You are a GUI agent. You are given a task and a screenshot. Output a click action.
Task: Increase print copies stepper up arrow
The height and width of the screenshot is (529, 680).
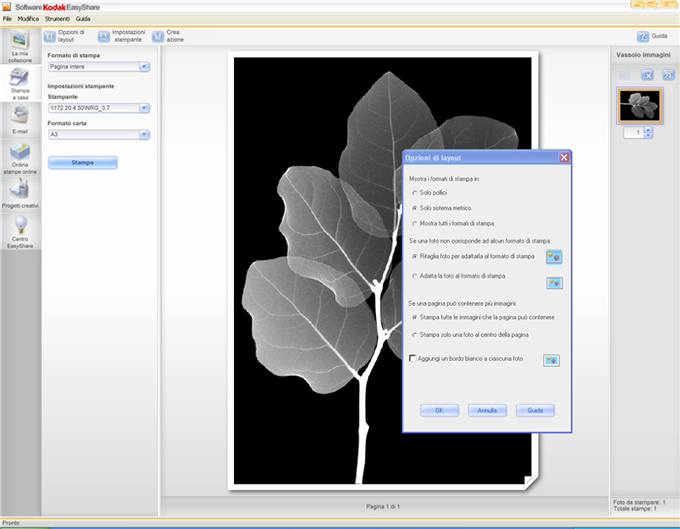click(648, 130)
